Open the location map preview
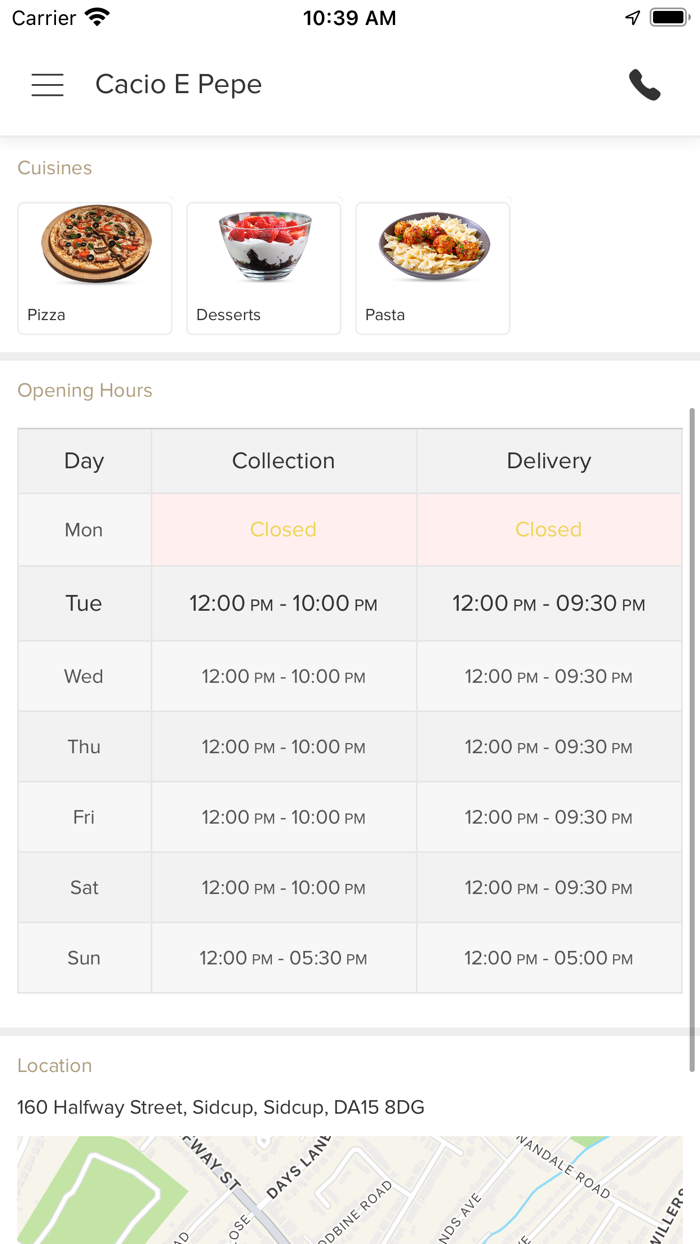The image size is (700, 1244). point(350,1190)
